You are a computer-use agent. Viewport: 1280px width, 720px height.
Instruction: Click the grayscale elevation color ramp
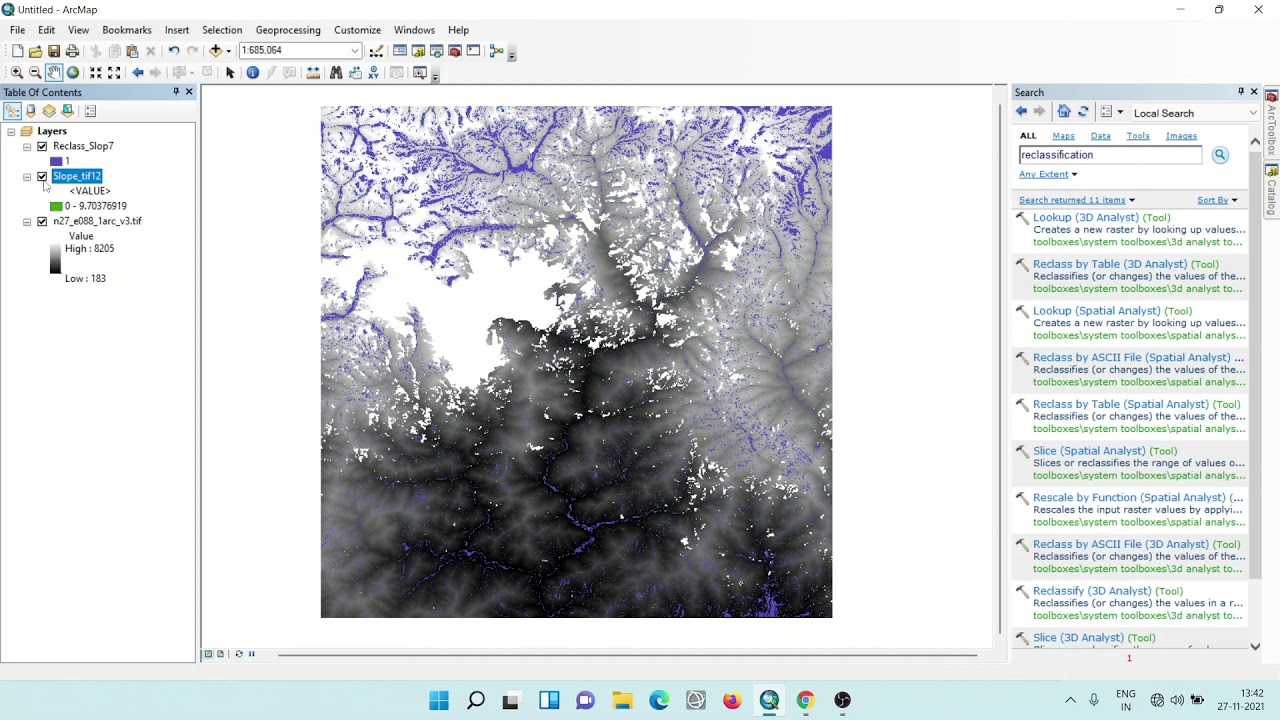[55, 258]
